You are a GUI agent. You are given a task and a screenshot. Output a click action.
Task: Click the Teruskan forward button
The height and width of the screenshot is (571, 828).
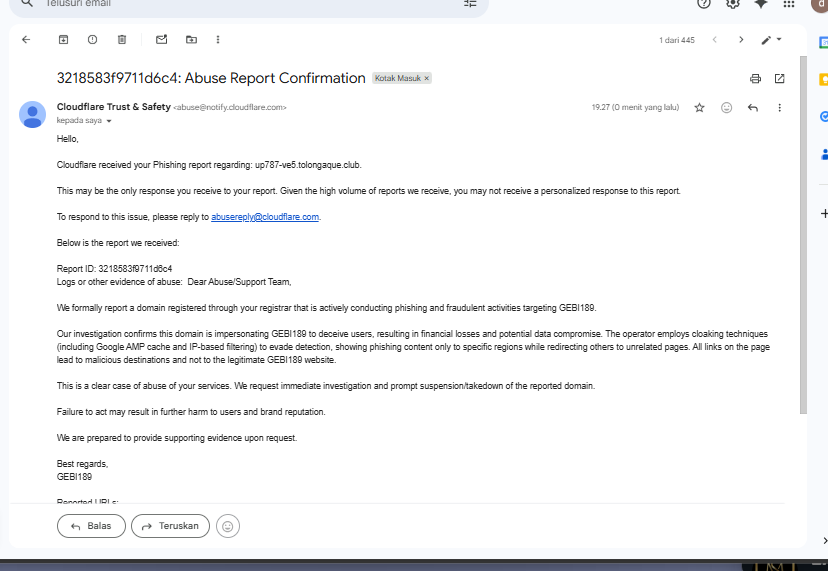point(171,526)
